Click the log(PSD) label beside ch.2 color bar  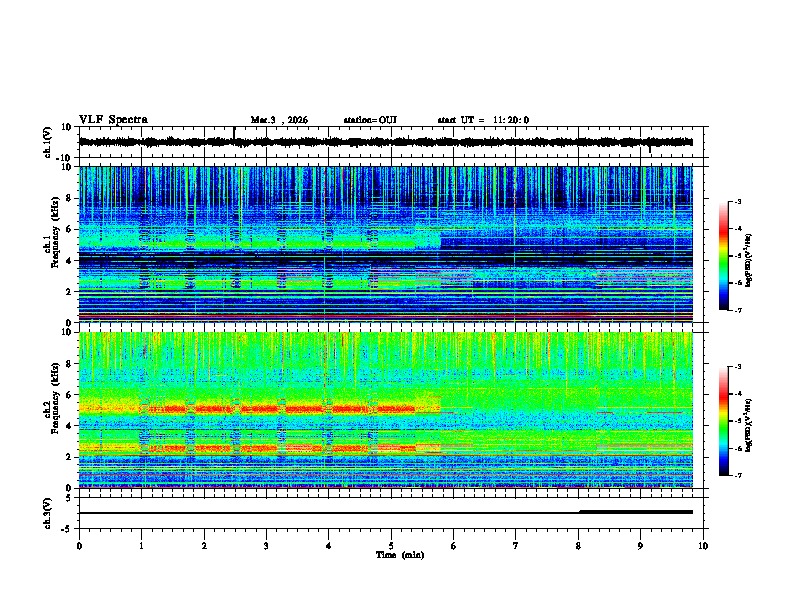[x=749, y=425]
